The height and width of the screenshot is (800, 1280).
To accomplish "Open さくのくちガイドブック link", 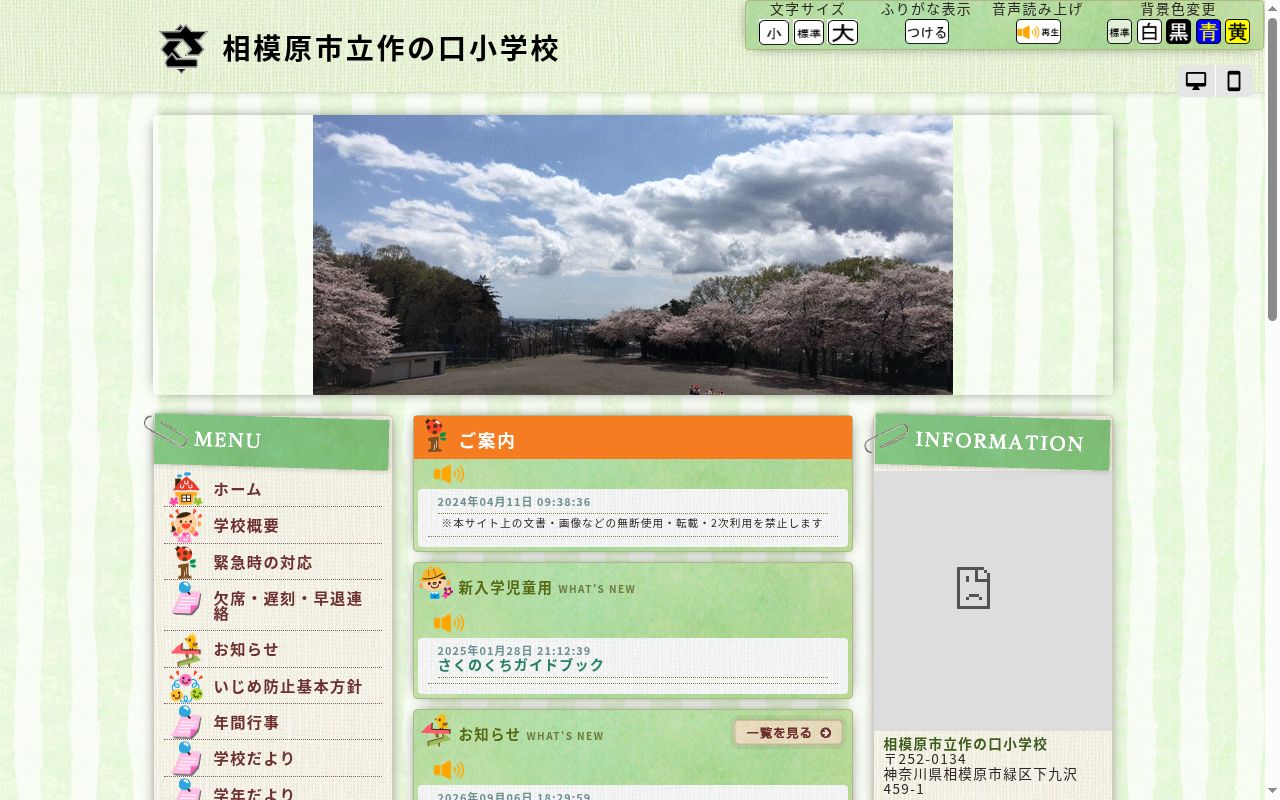I will pos(521,665).
